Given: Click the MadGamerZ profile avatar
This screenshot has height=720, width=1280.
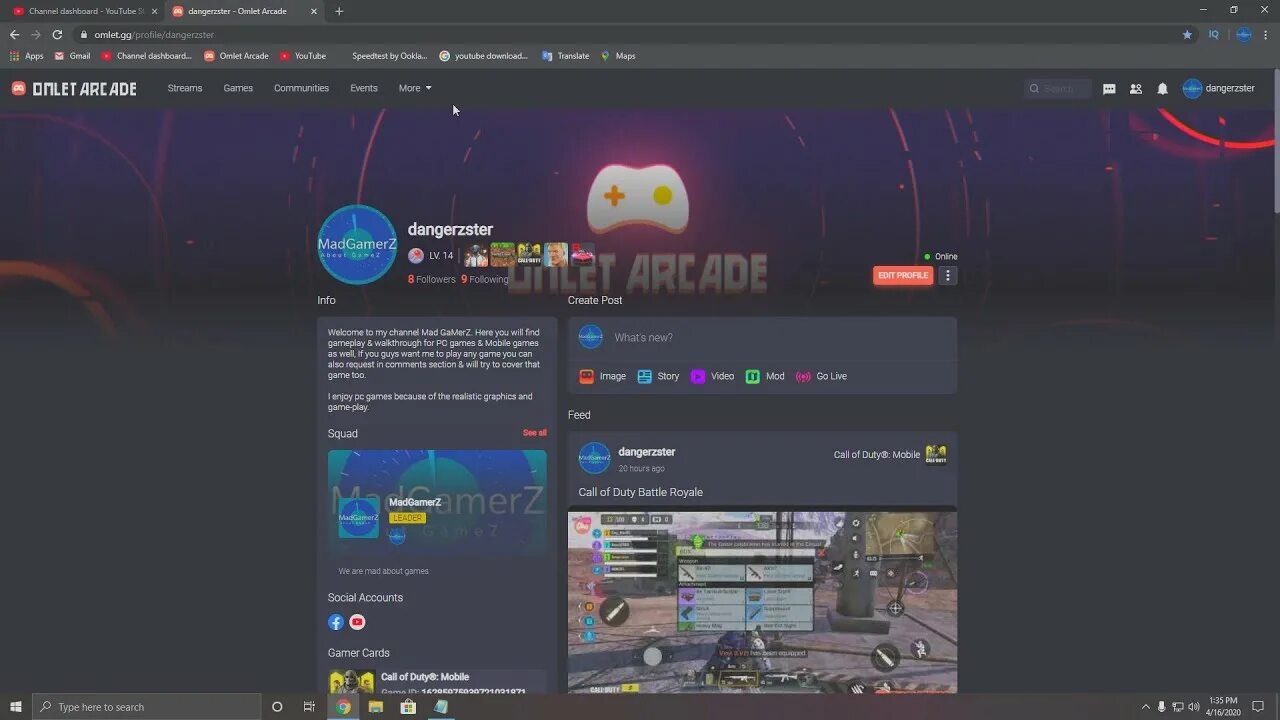Looking at the screenshot, I should [357, 244].
